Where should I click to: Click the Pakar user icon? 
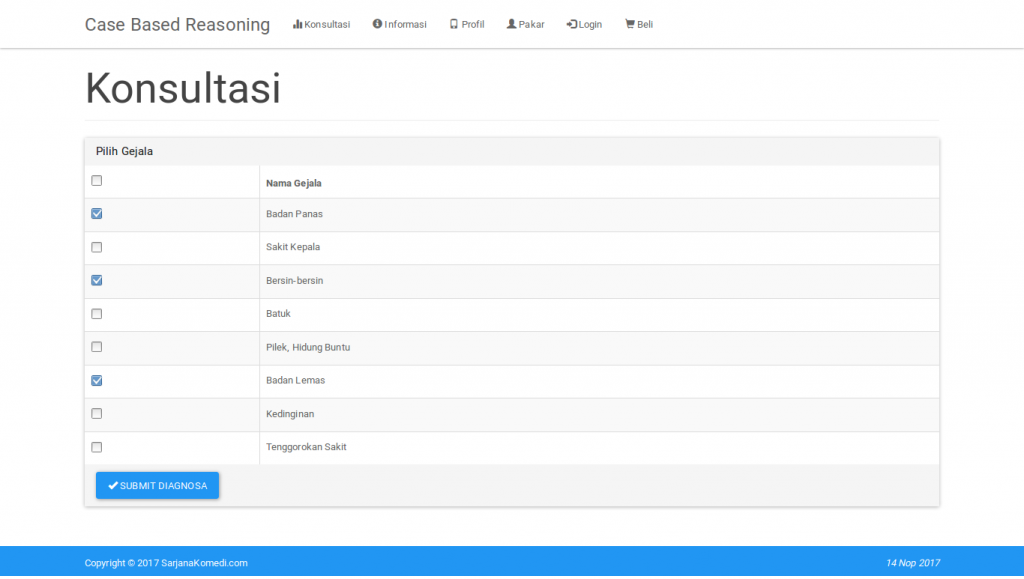[x=511, y=24]
